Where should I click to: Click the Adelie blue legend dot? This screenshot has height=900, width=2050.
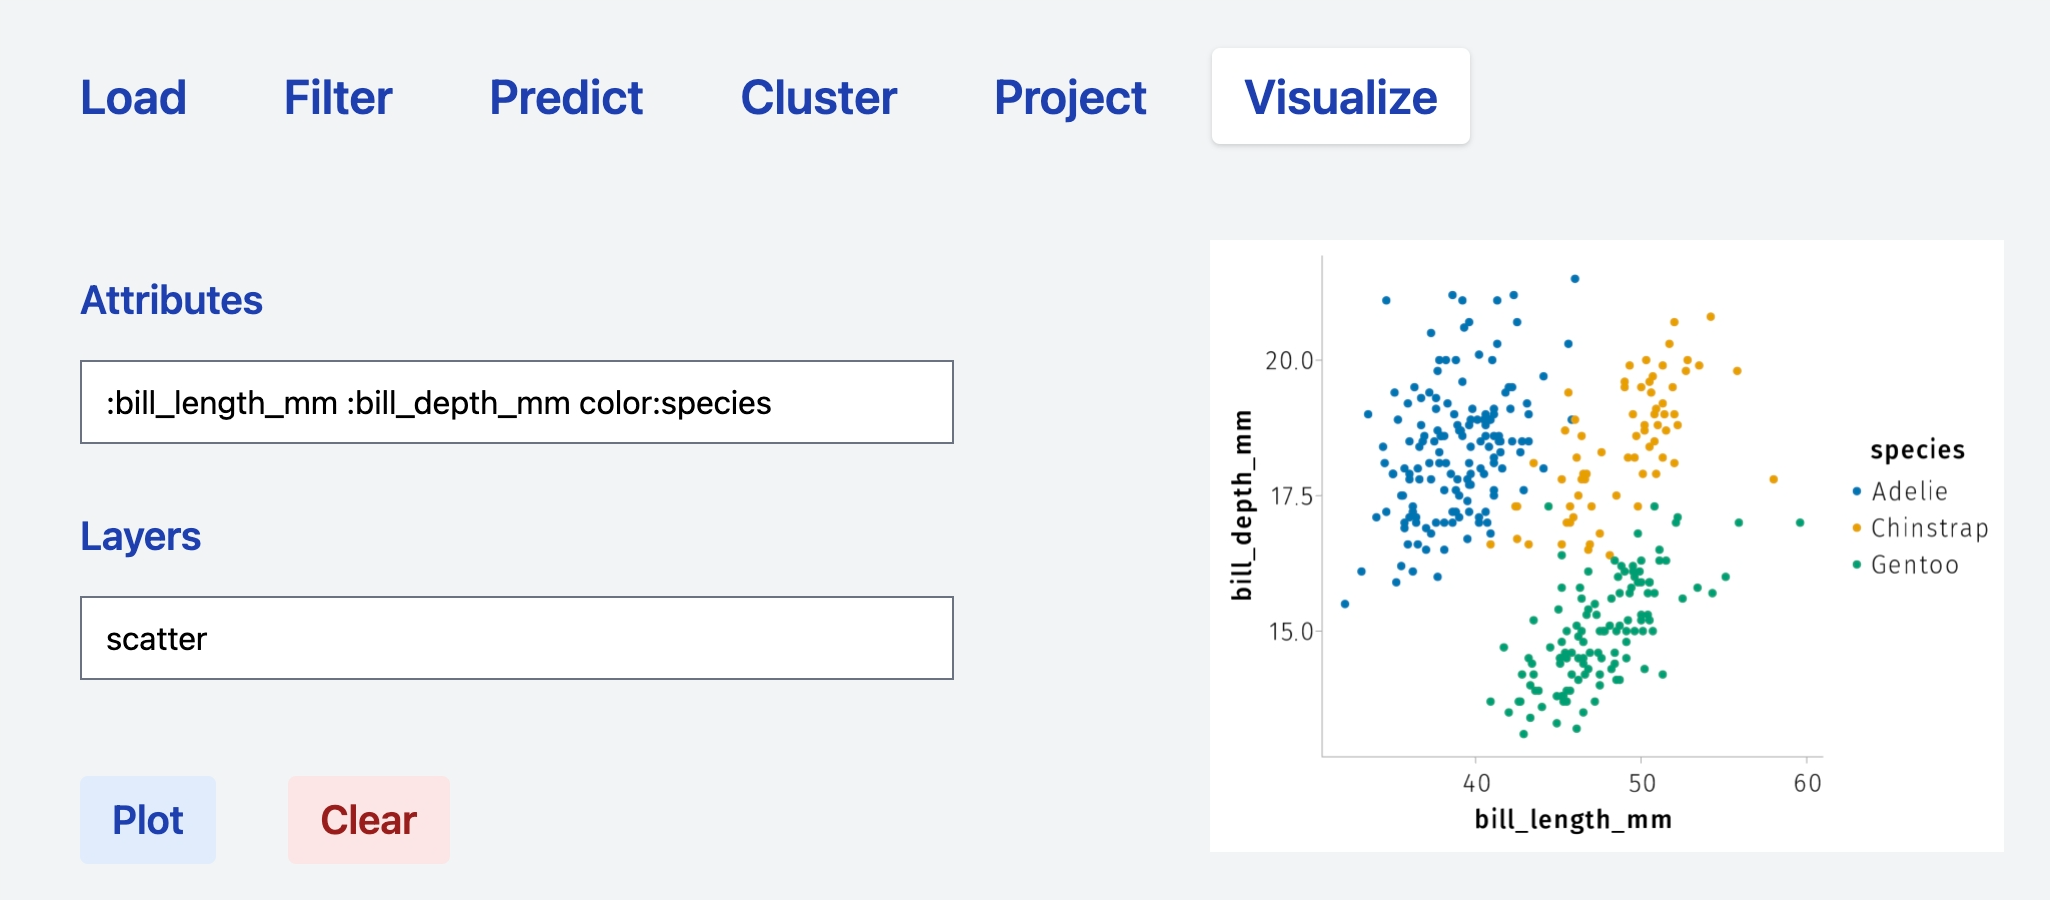(x=1856, y=491)
